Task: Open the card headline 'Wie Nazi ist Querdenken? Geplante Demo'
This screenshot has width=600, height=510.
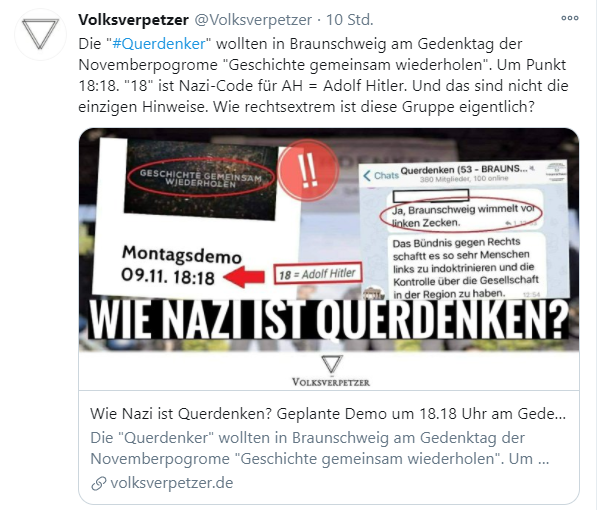Action: 328,414
